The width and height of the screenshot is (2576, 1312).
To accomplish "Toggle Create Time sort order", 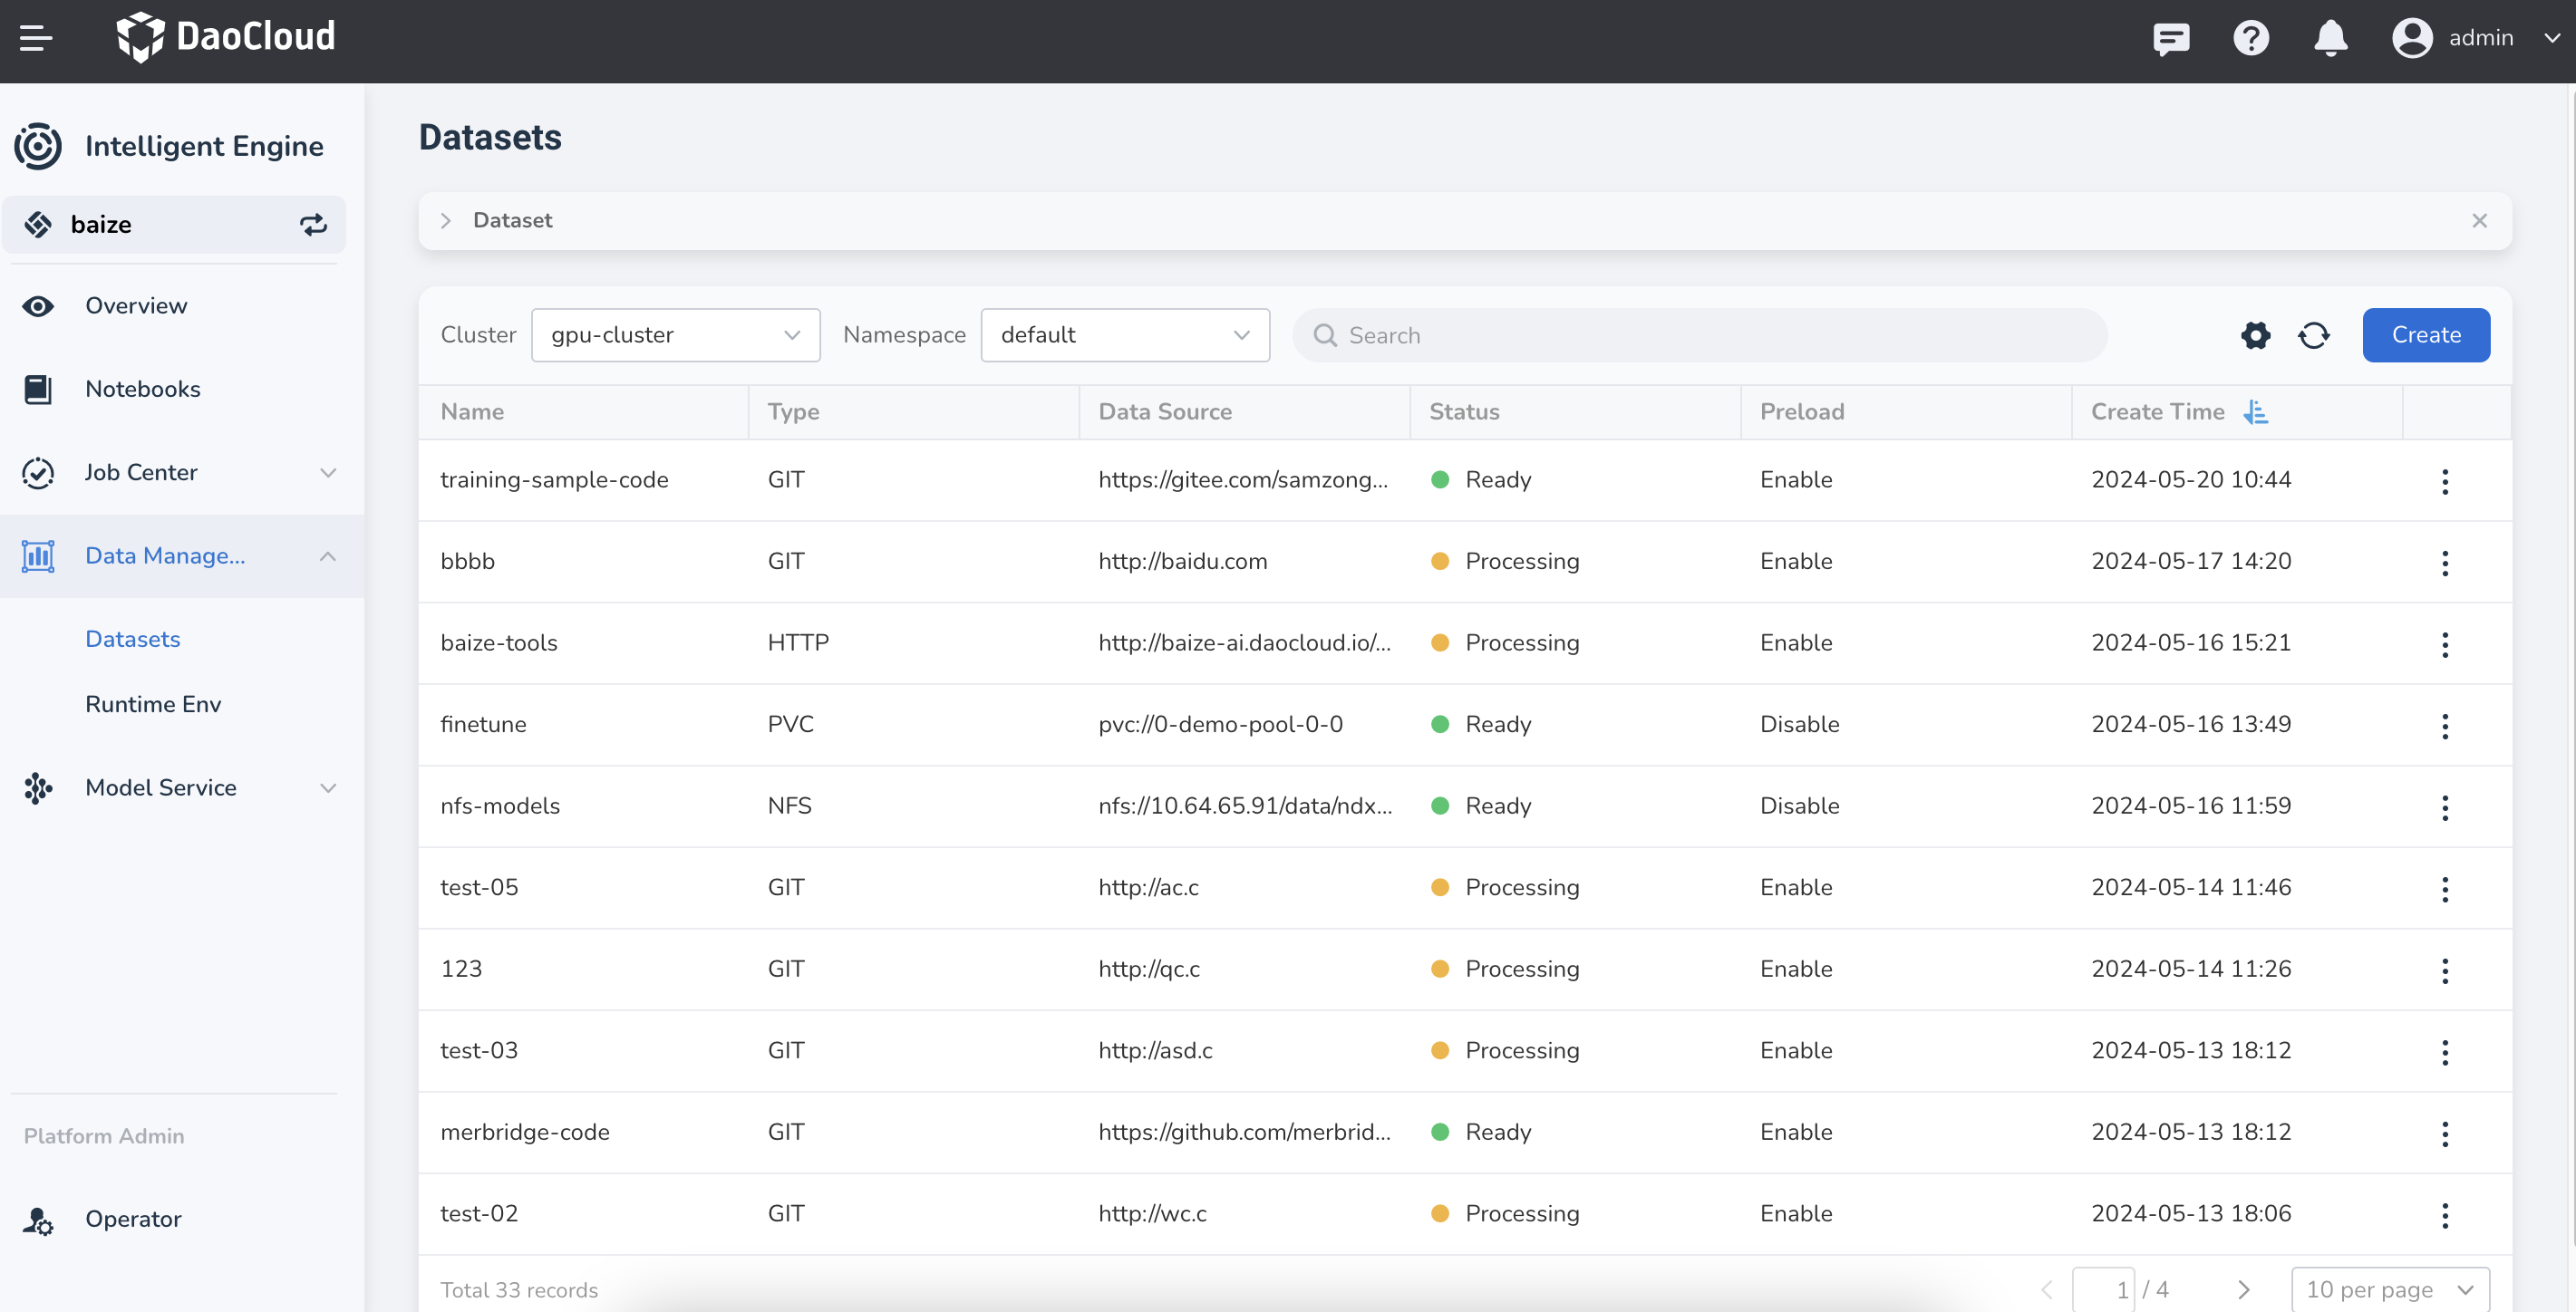I will click(x=2256, y=412).
